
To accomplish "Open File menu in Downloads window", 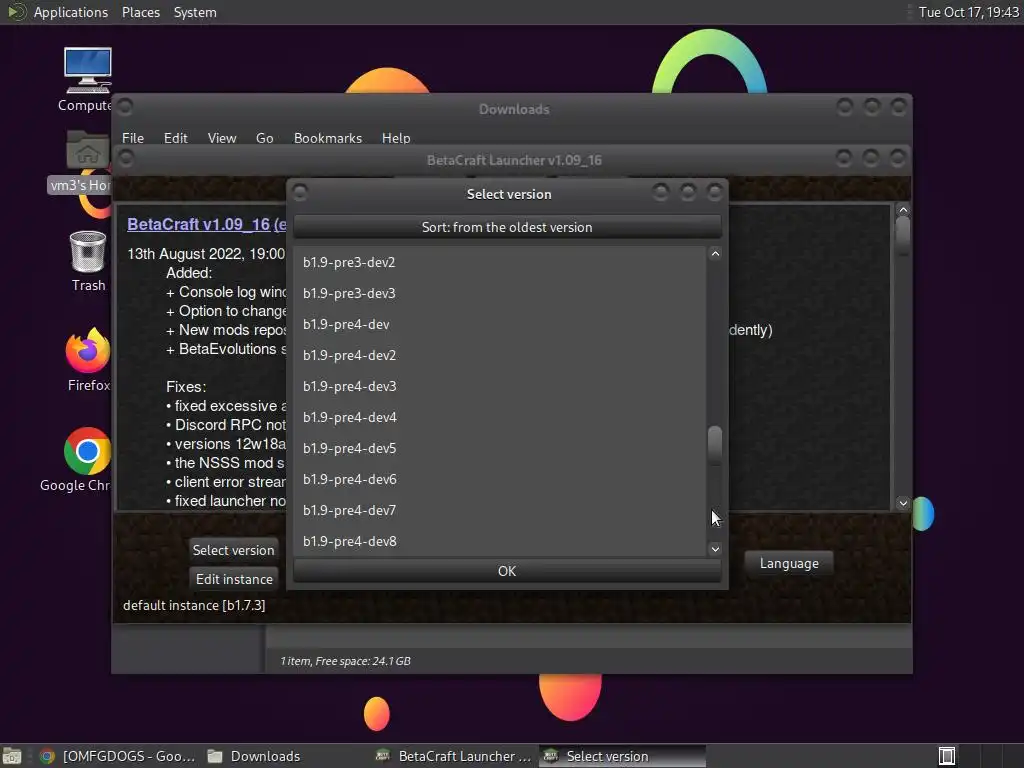I will click(133, 138).
